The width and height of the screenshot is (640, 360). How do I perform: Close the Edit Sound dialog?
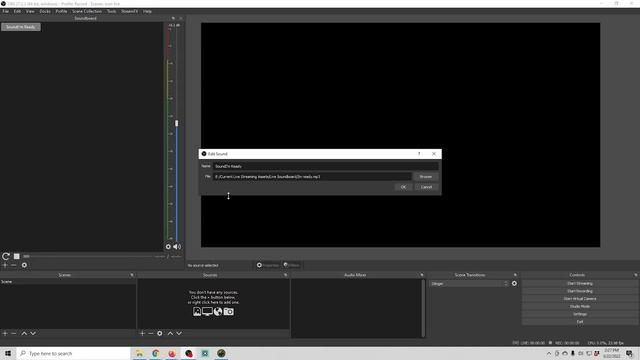click(434, 154)
